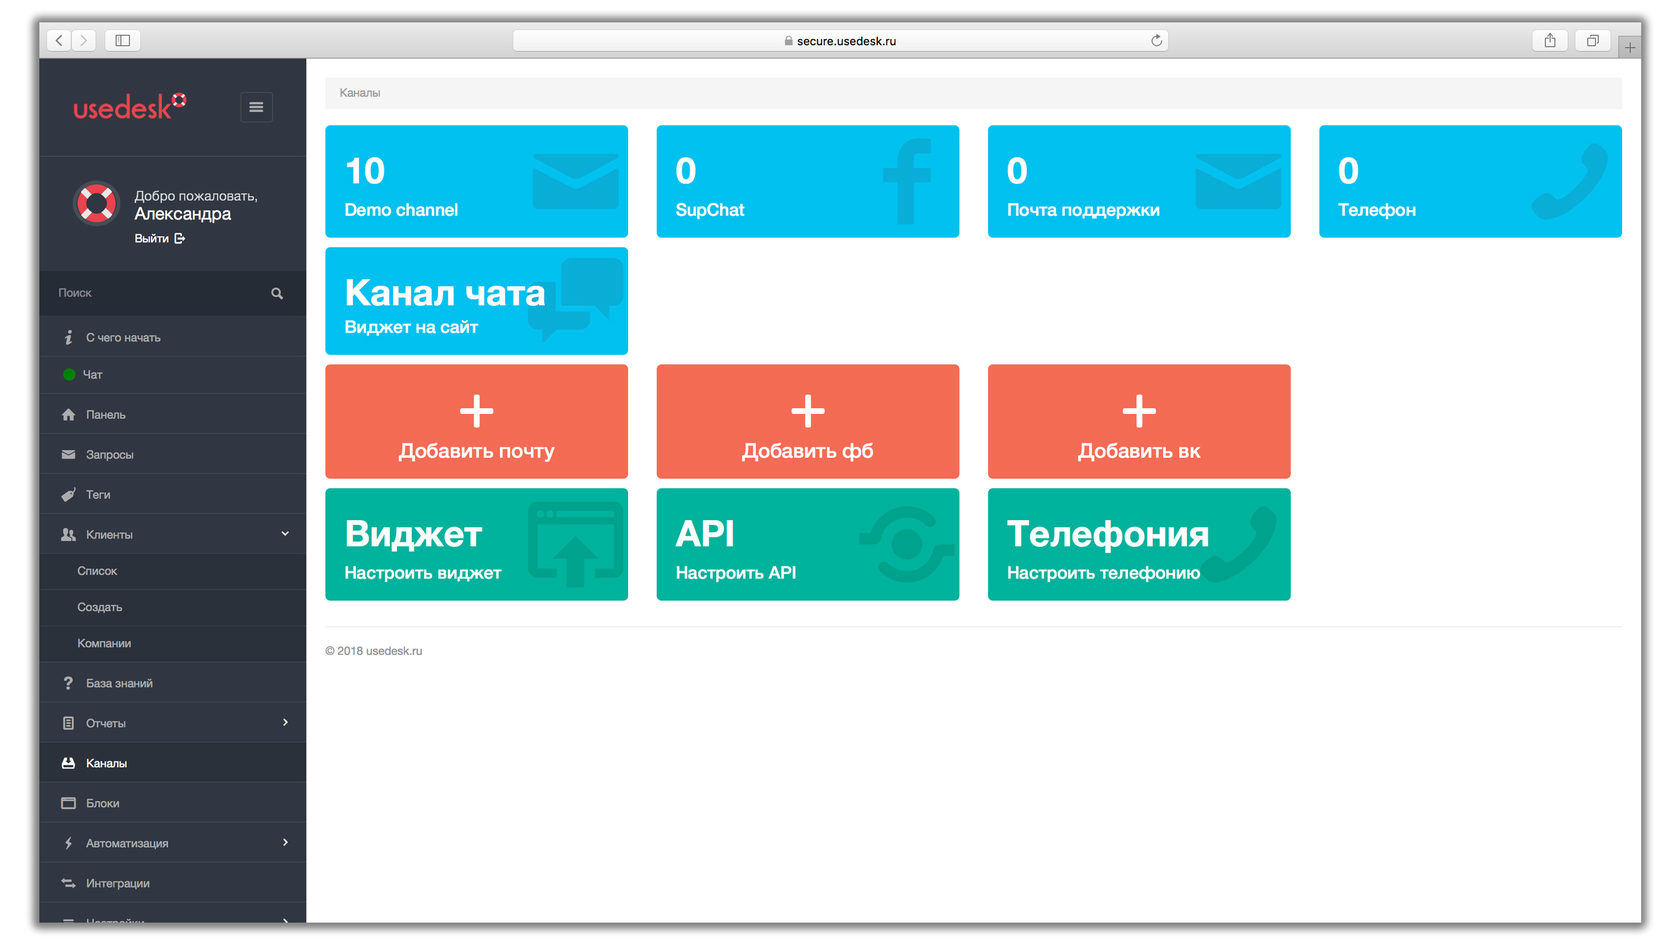Click the question mark icon beside База знаний
The width and height of the screenshot is (1680, 945).
[x=68, y=683]
